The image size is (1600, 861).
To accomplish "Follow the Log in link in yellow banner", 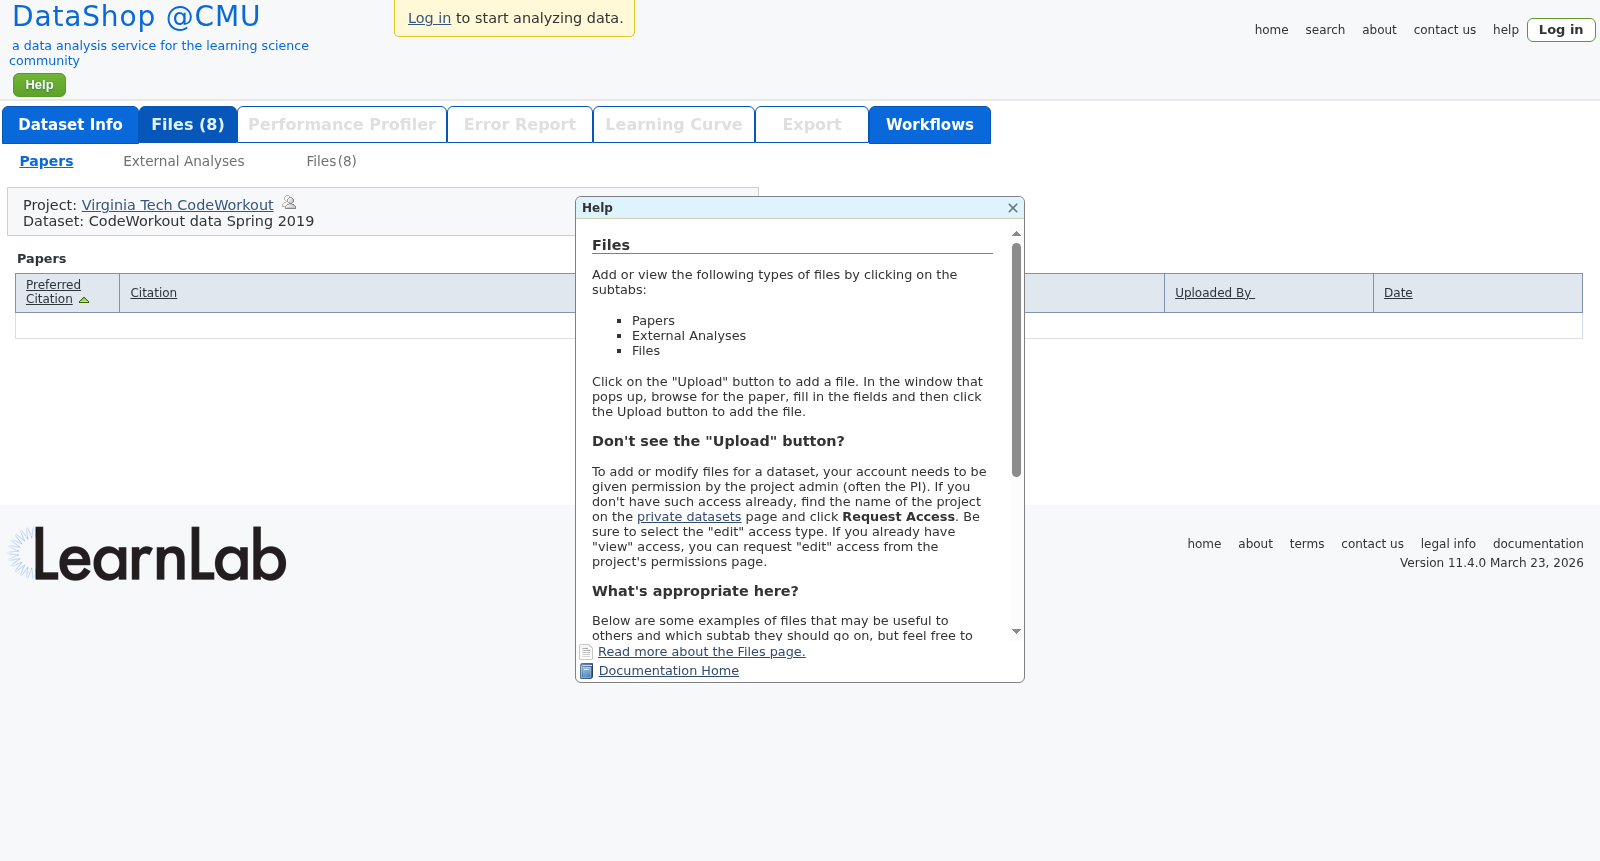I will [x=429, y=18].
